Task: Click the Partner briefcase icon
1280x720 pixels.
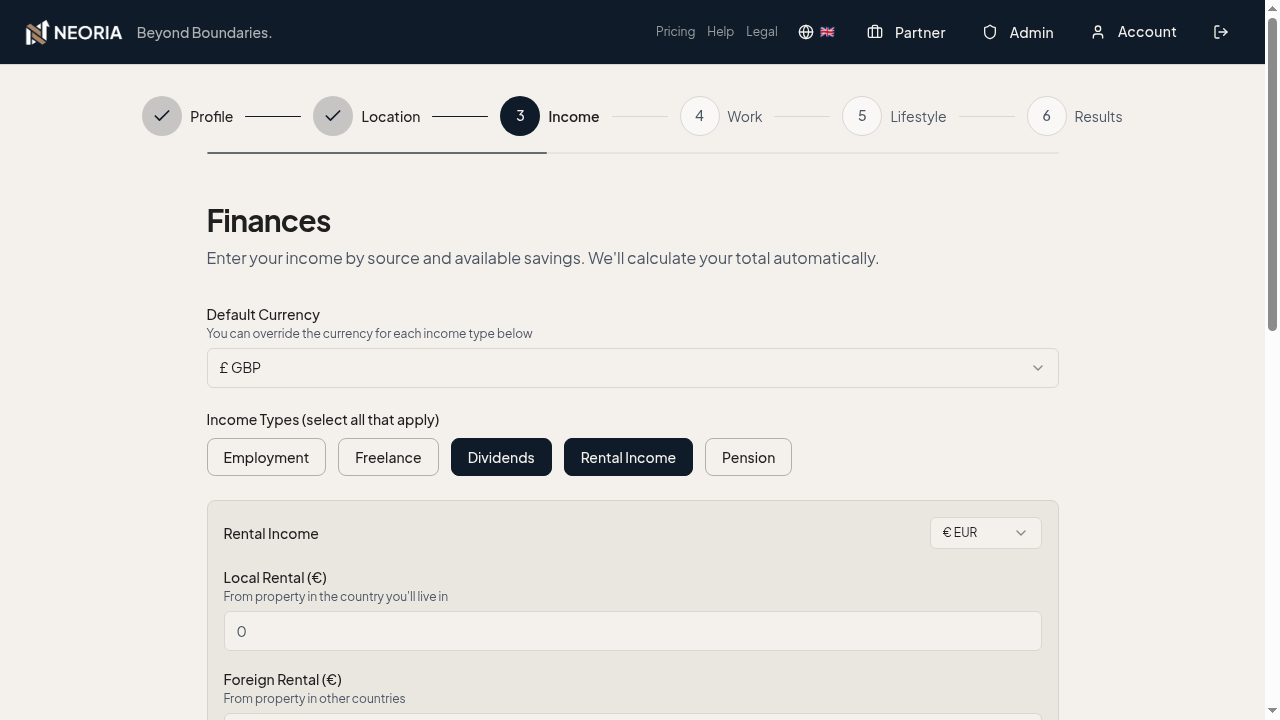Action: (875, 32)
